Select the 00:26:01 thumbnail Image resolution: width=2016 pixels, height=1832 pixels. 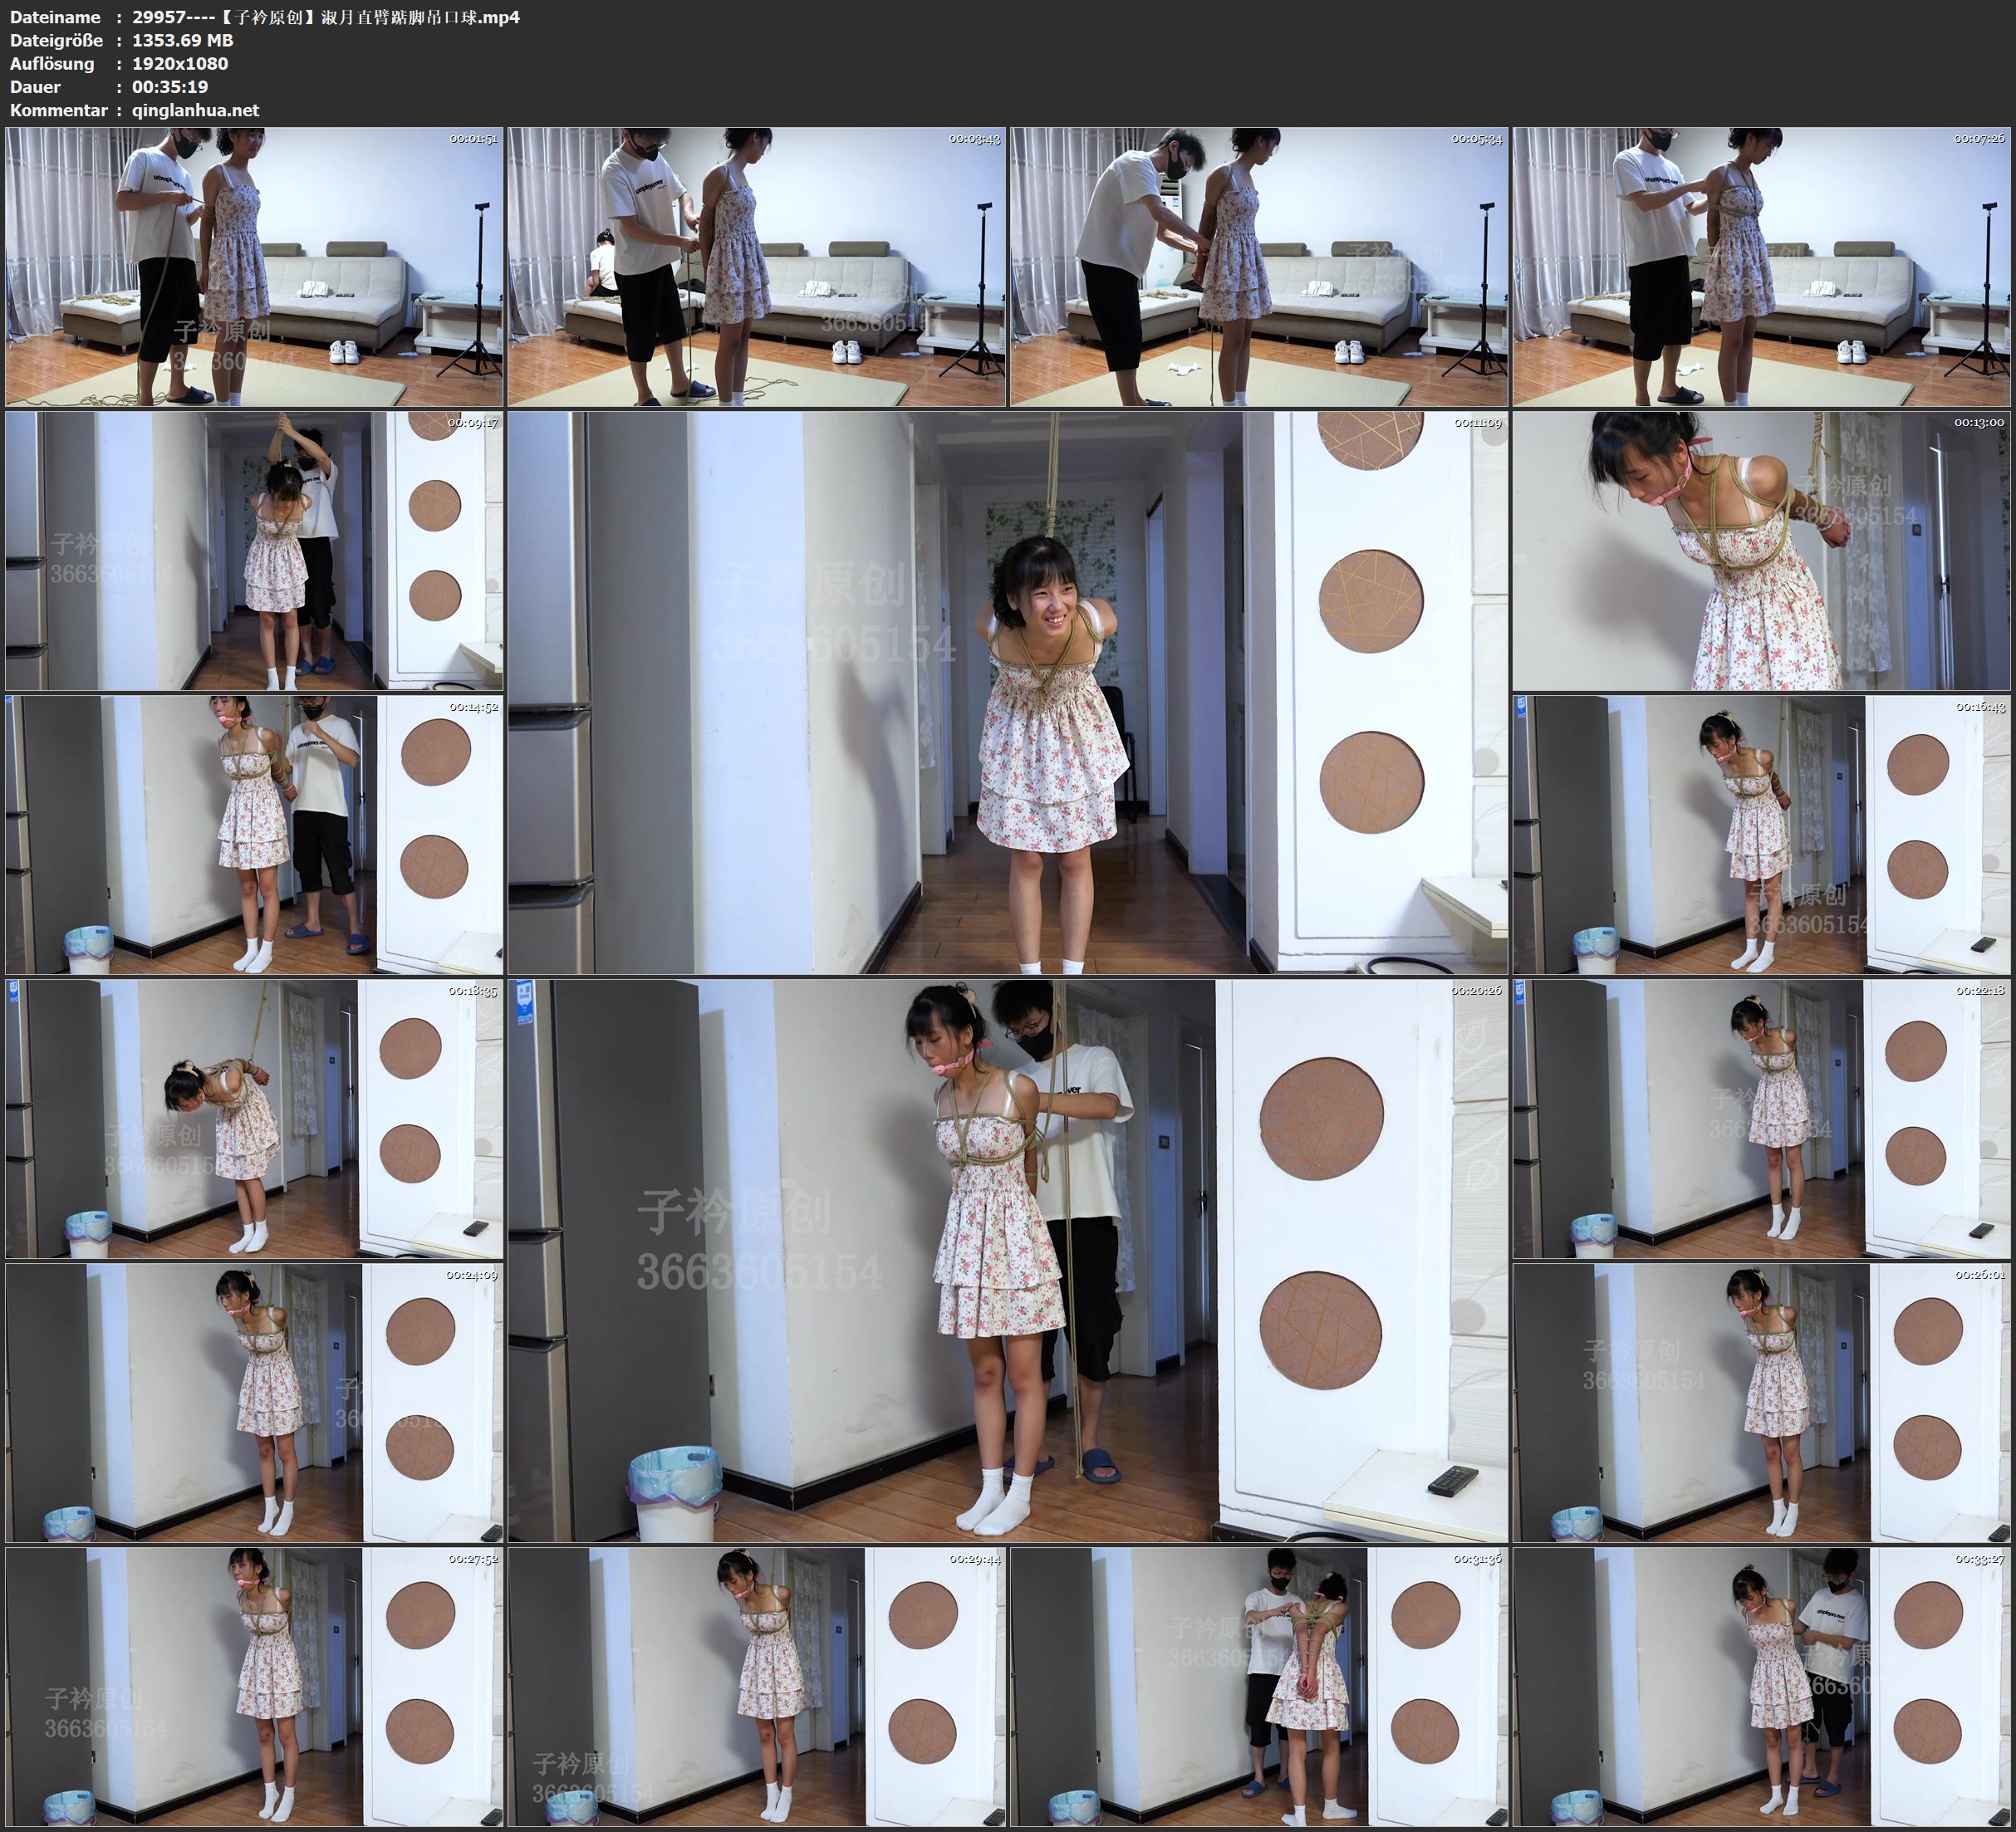click(1760, 1402)
